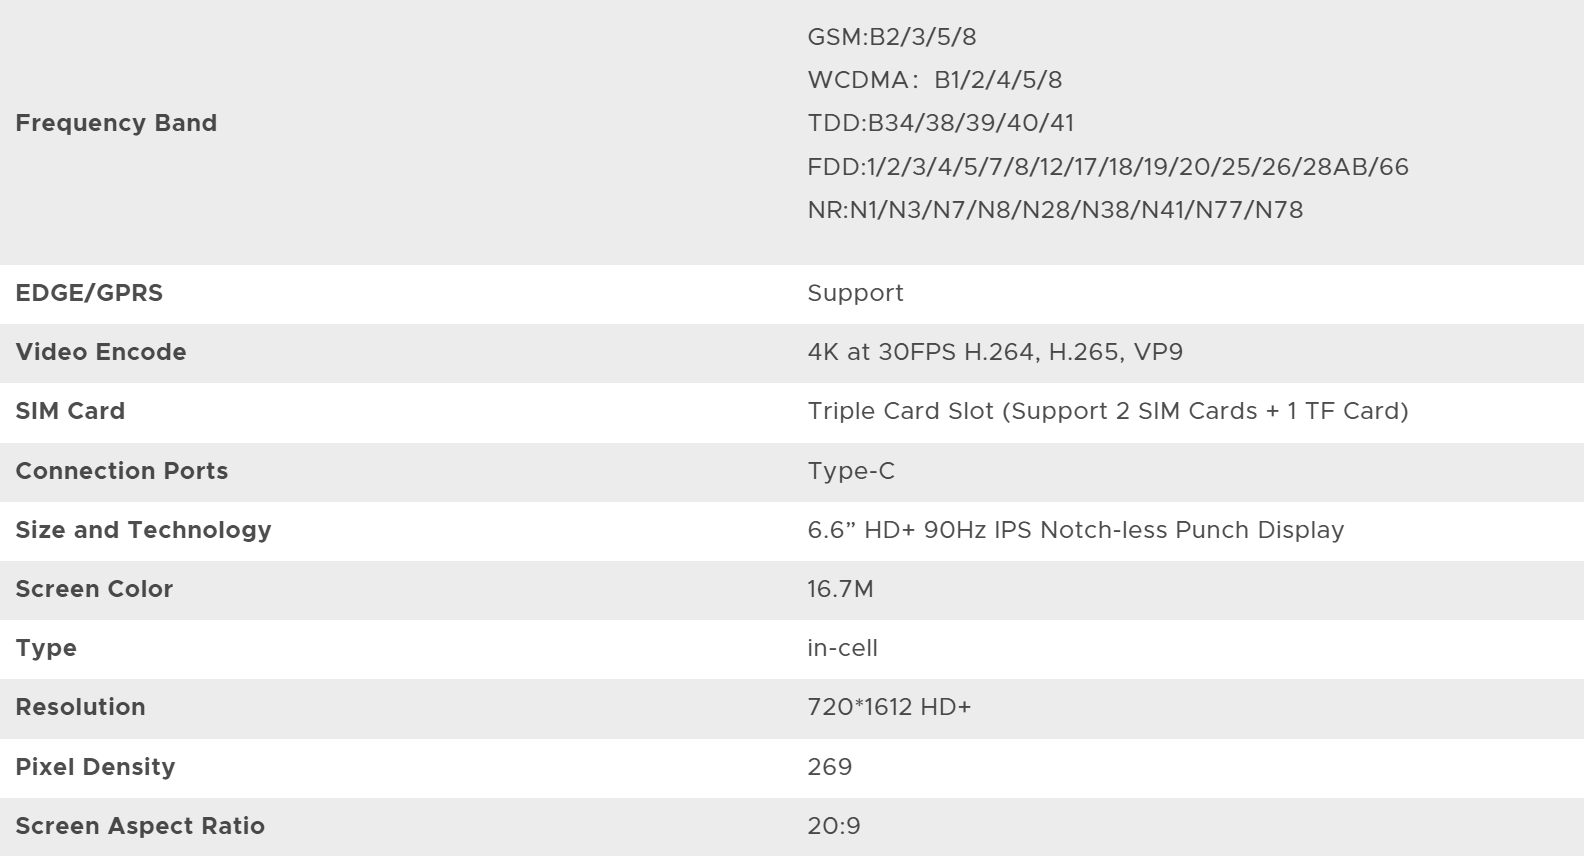Click the 6.6" HD+ 90Hz display value
This screenshot has width=1584, height=856.
pyautogui.click(x=1075, y=530)
